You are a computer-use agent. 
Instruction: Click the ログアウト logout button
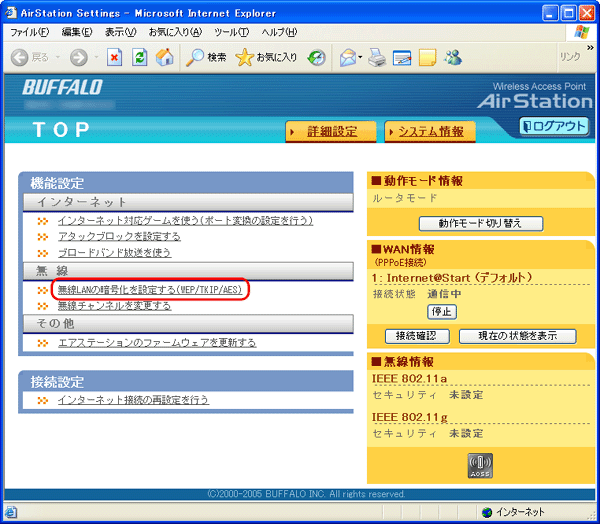[555, 126]
